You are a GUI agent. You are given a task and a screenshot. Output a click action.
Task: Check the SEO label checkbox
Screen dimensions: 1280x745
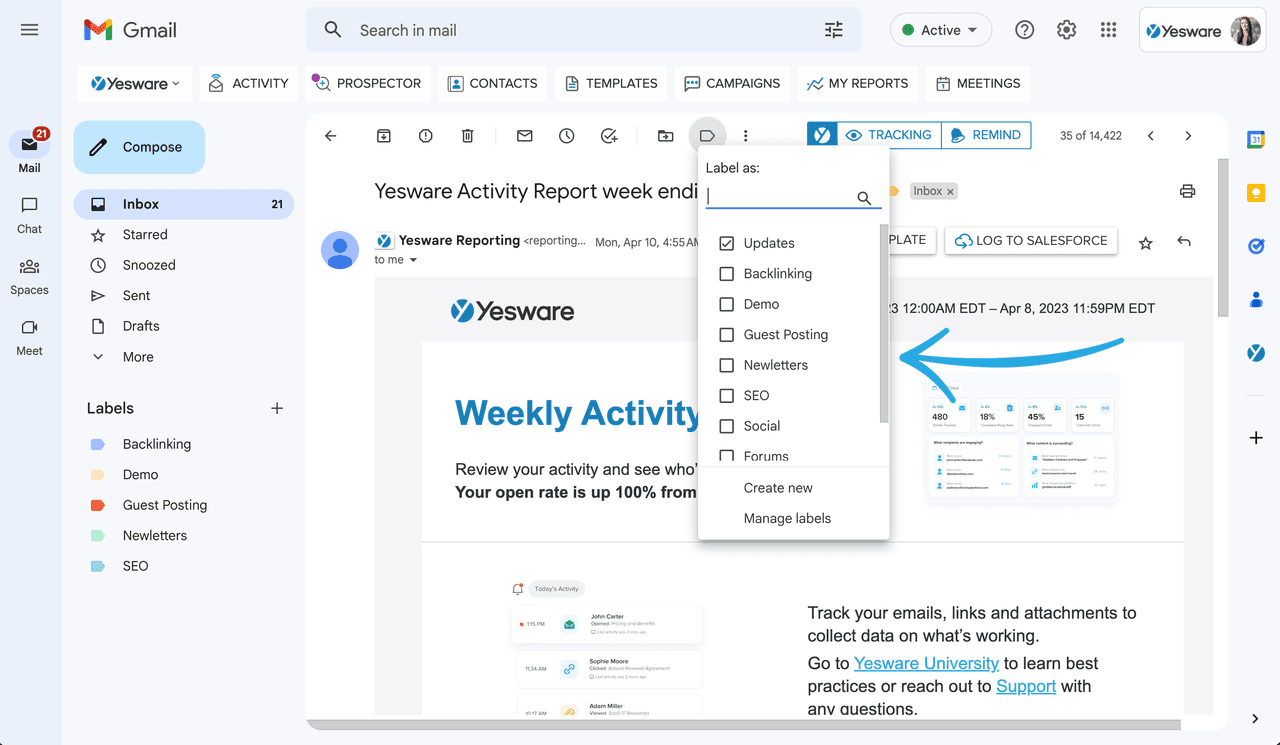tap(727, 396)
